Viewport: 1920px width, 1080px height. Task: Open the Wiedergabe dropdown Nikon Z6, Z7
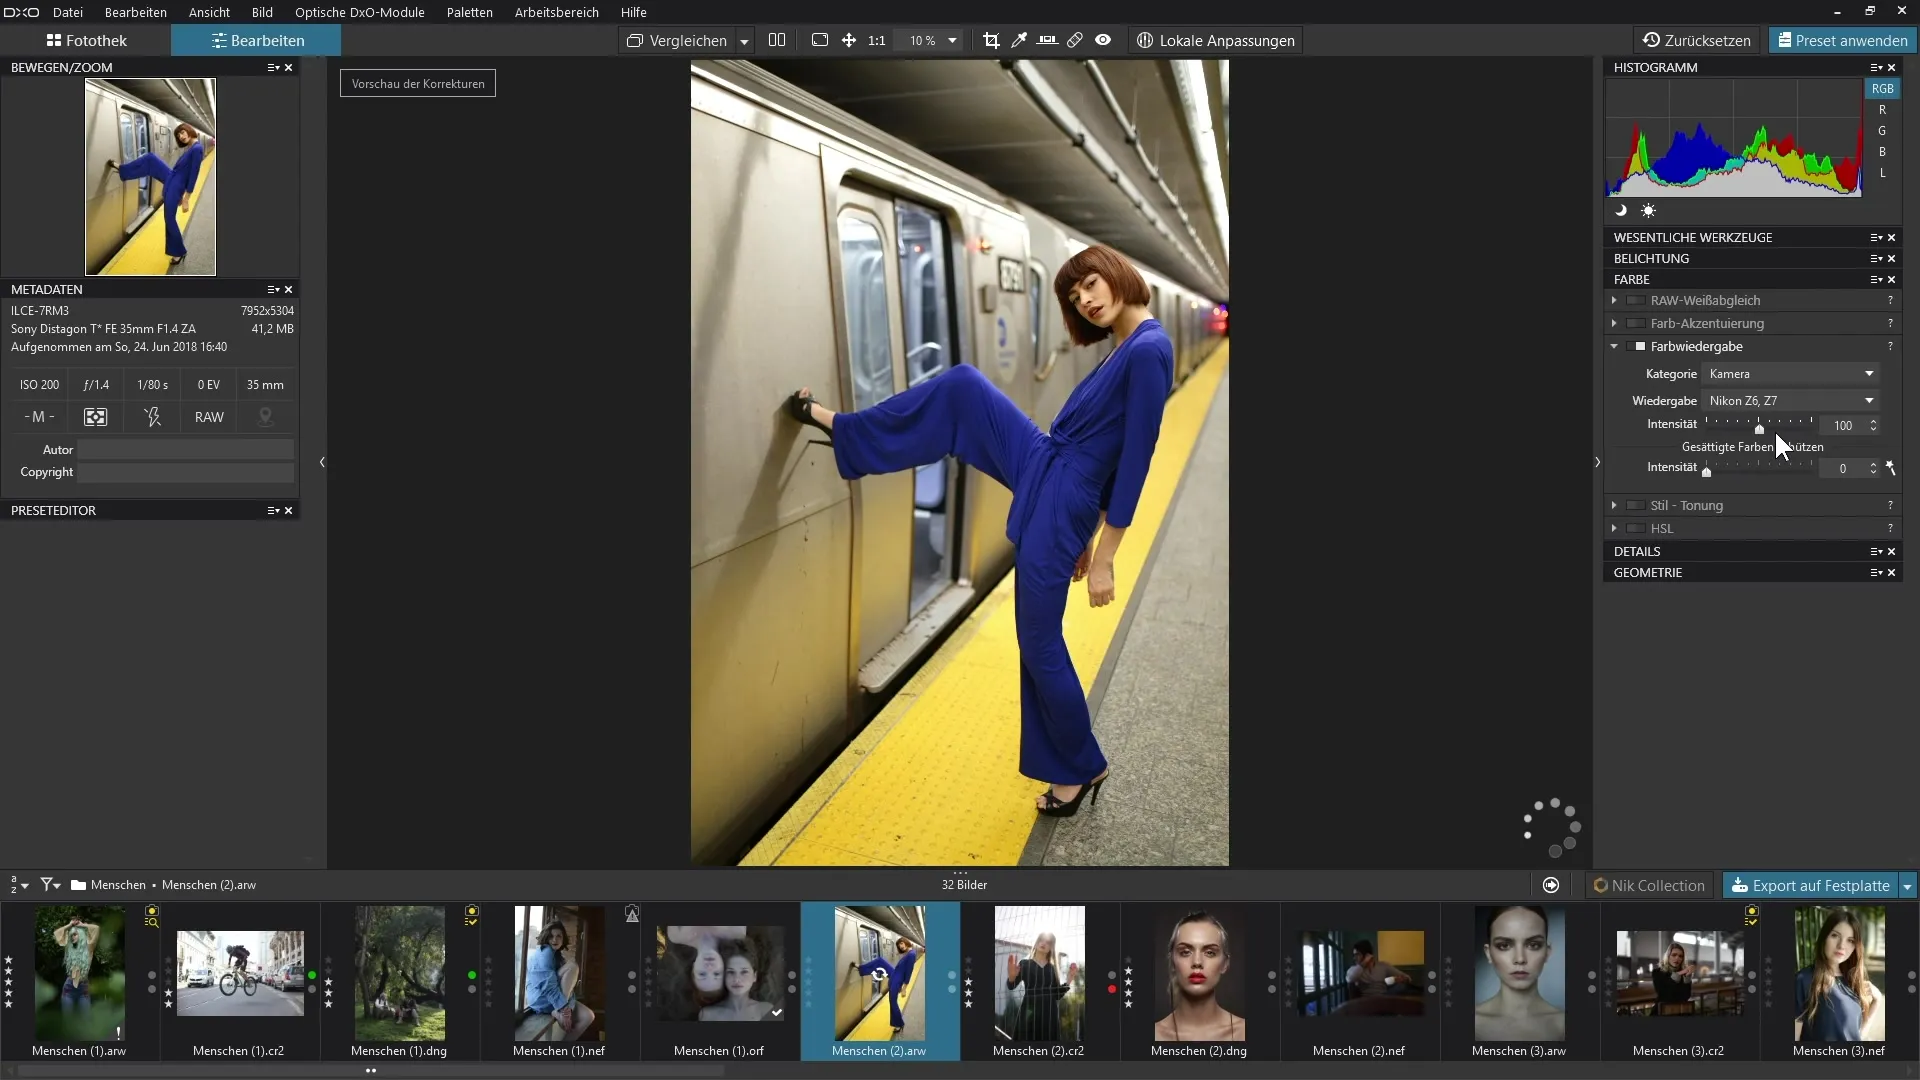tap(1789, 400)
